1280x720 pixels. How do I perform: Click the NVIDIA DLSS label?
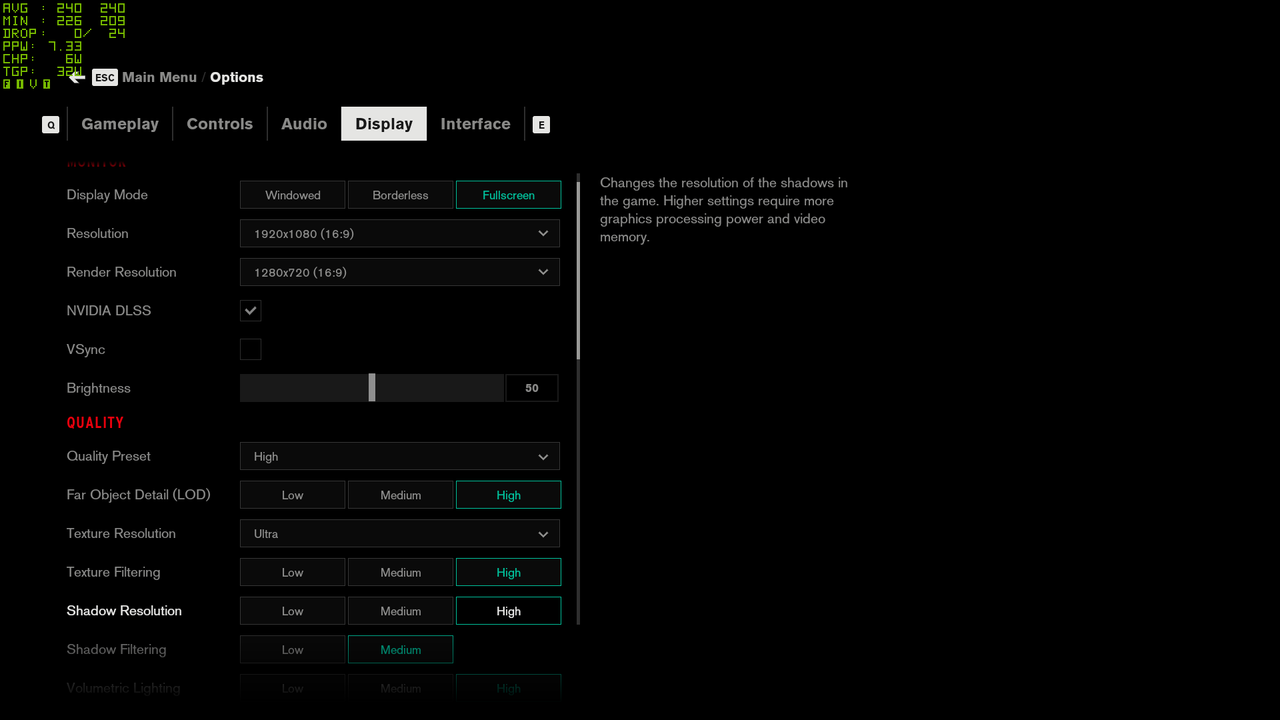click(109, 311)
